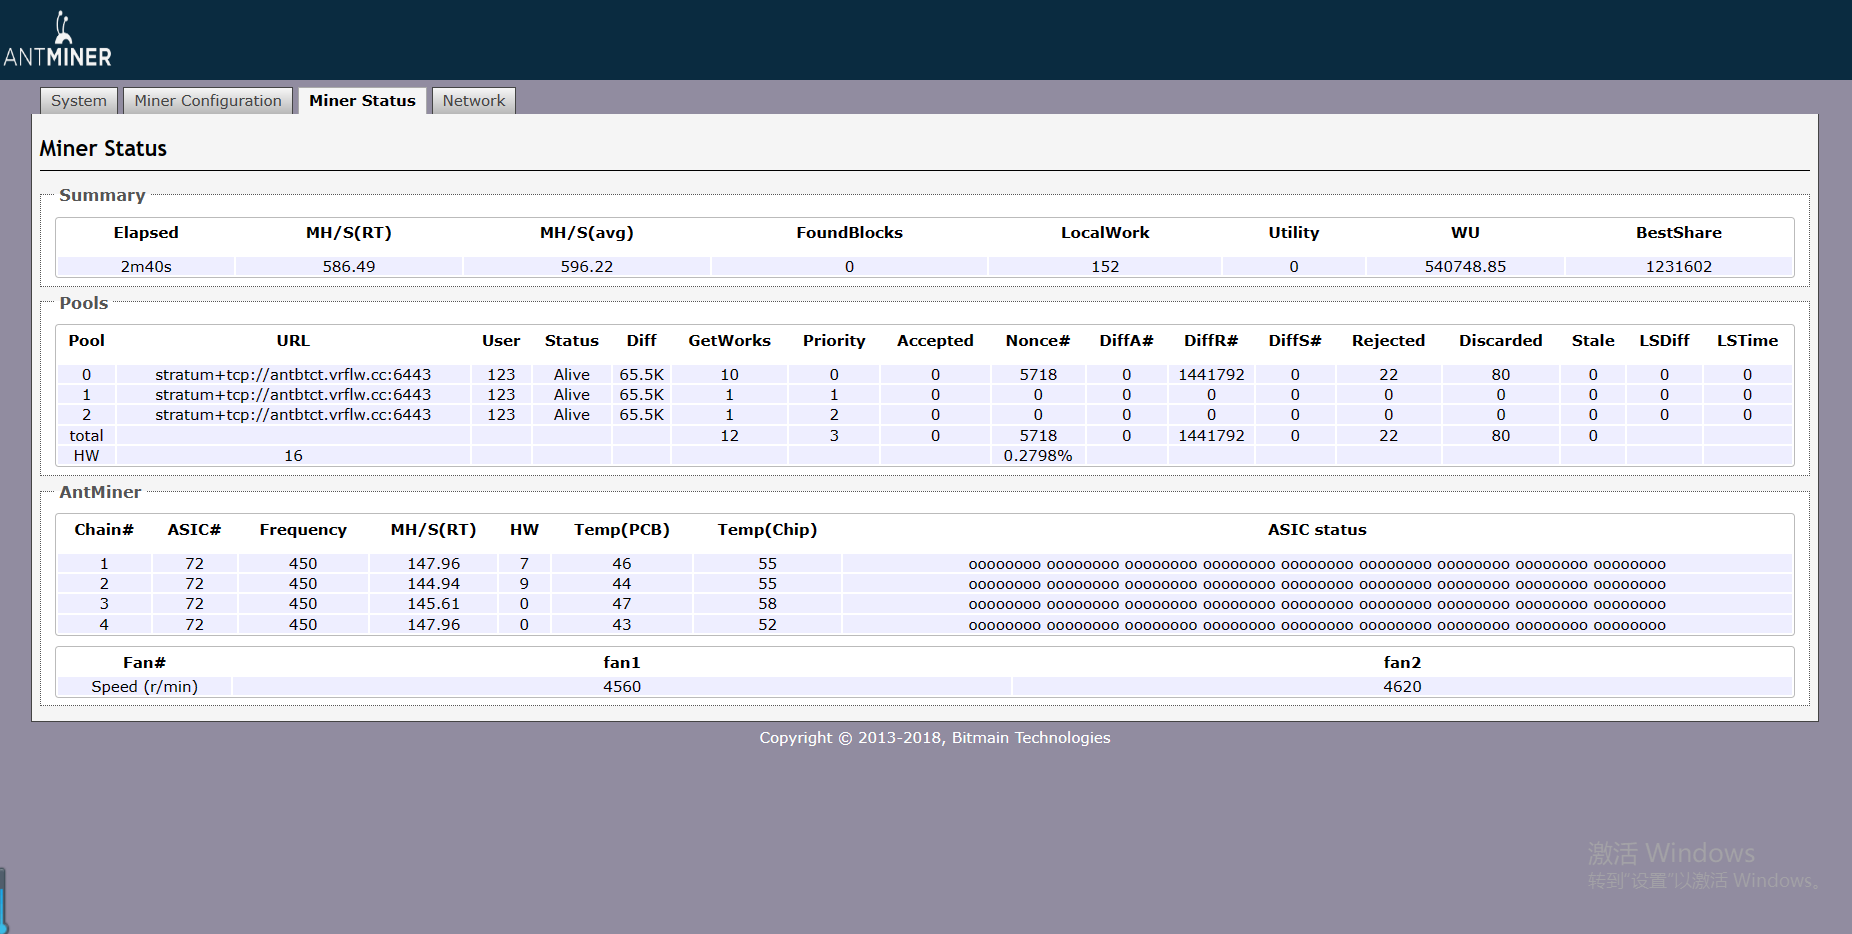Click the LSTime column header
Image resolution: width=1852 pixels, height=934 pixels.
click(x=1747, y=341)
